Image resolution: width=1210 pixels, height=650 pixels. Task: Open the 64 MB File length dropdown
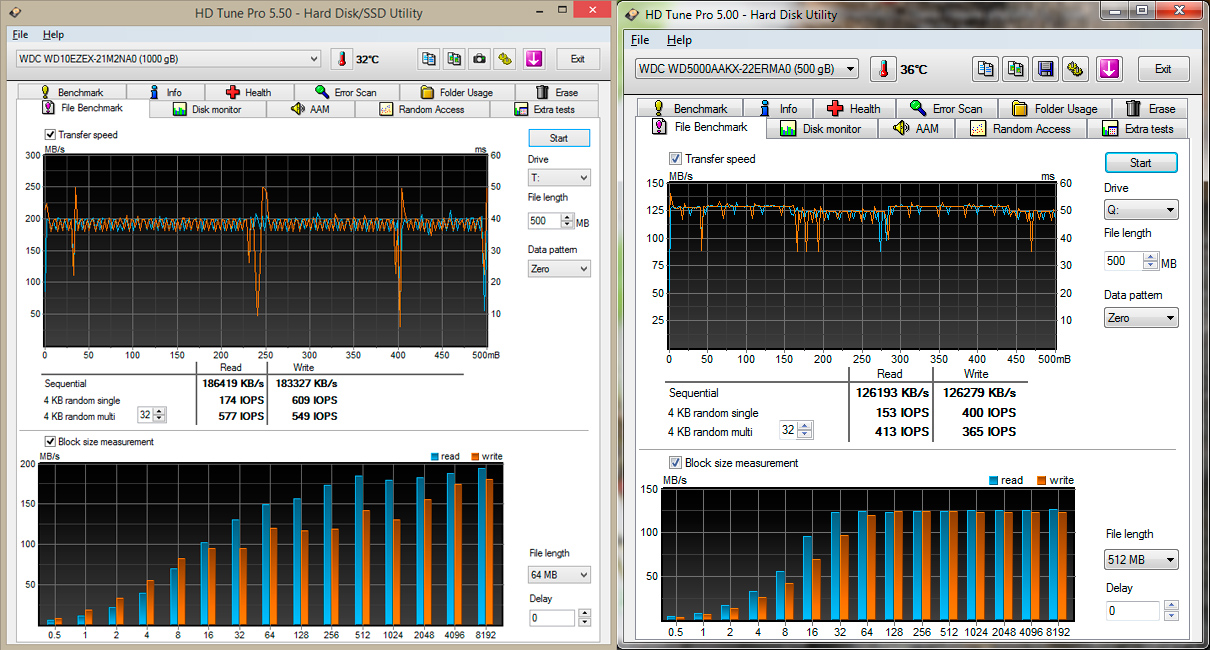(560, 575)
